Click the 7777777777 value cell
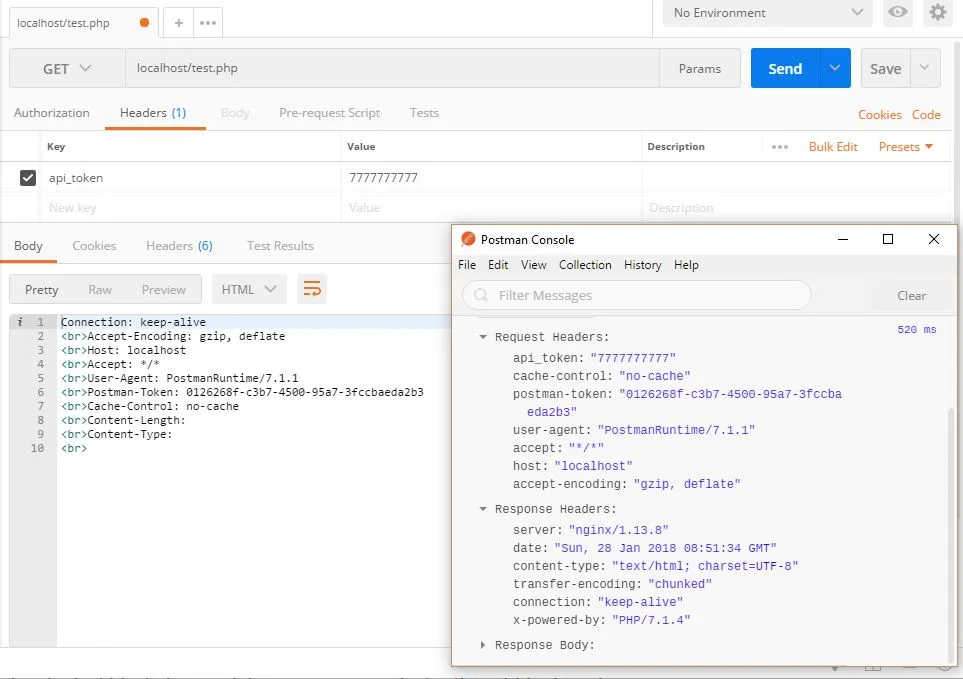This screenshot has height=679, width=963. pos(491,177)
